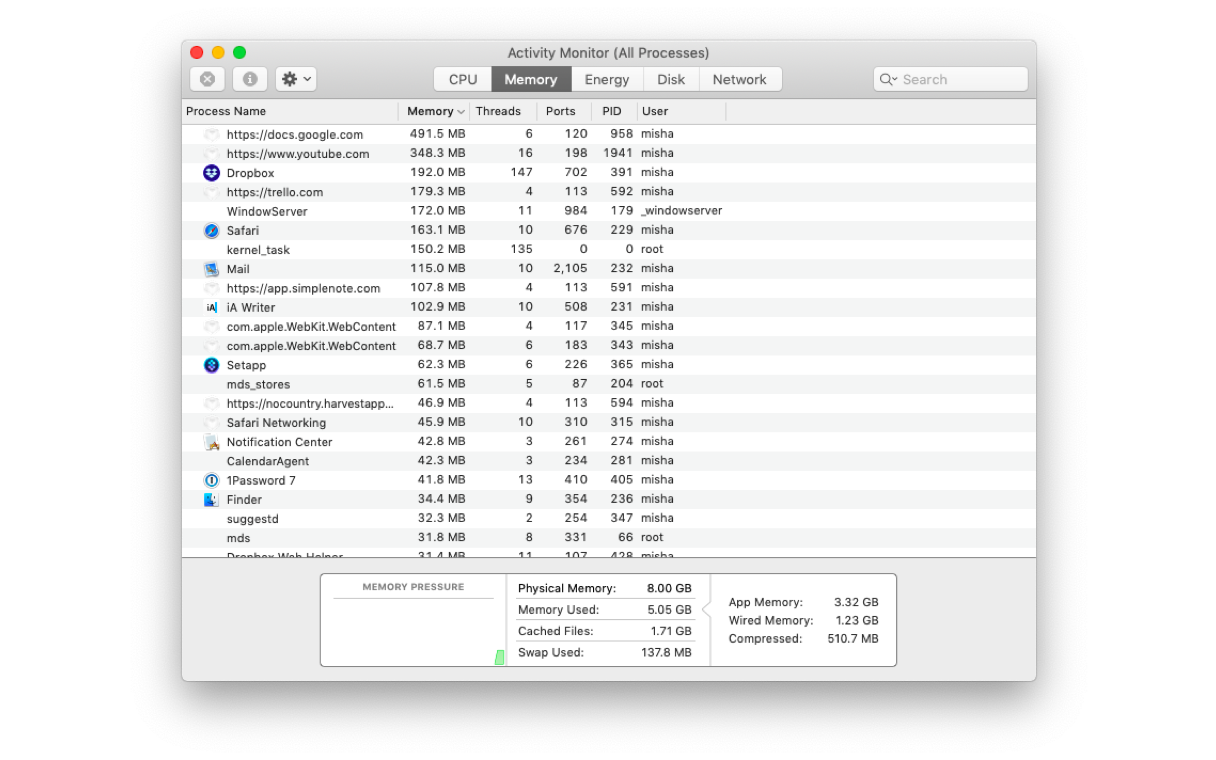Click the Safari Networking process icon
This screenshot has height=760, width=1216.
[211, 423]
